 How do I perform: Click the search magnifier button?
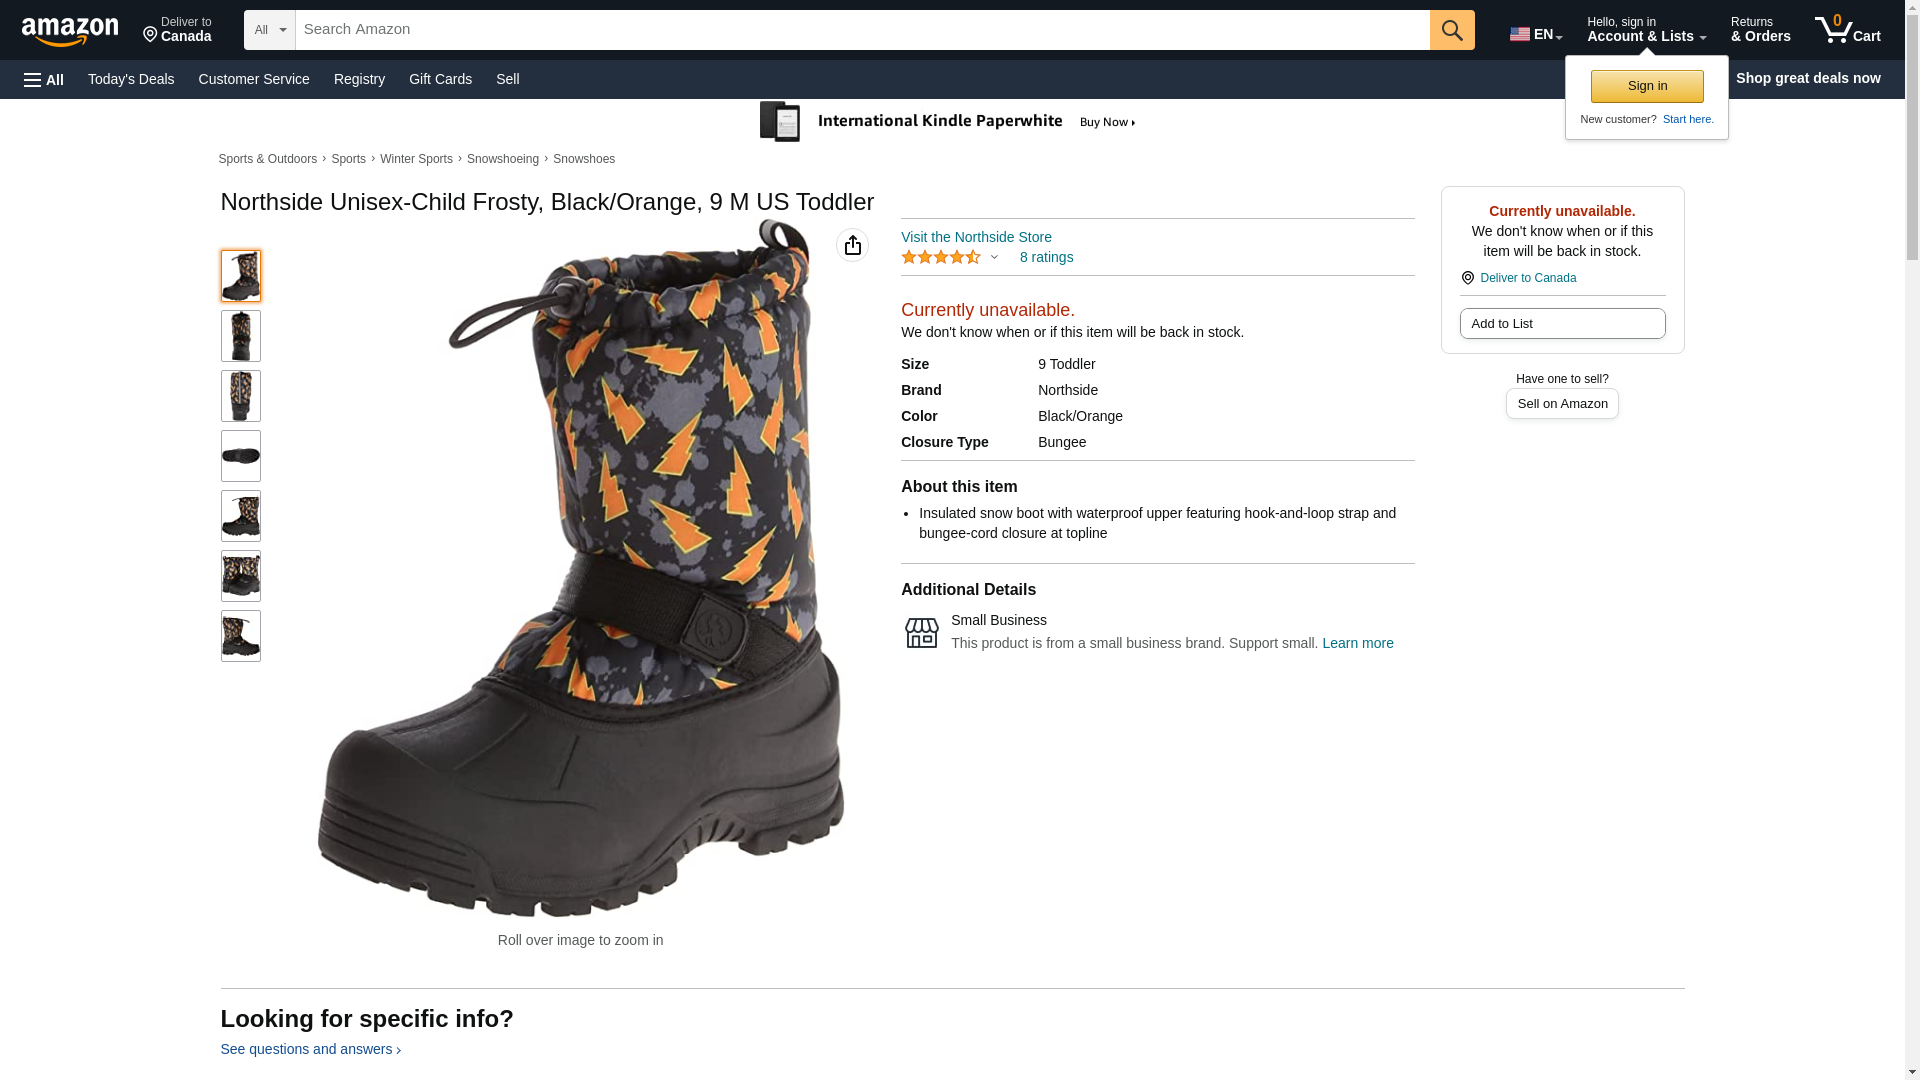(1451, 30)
